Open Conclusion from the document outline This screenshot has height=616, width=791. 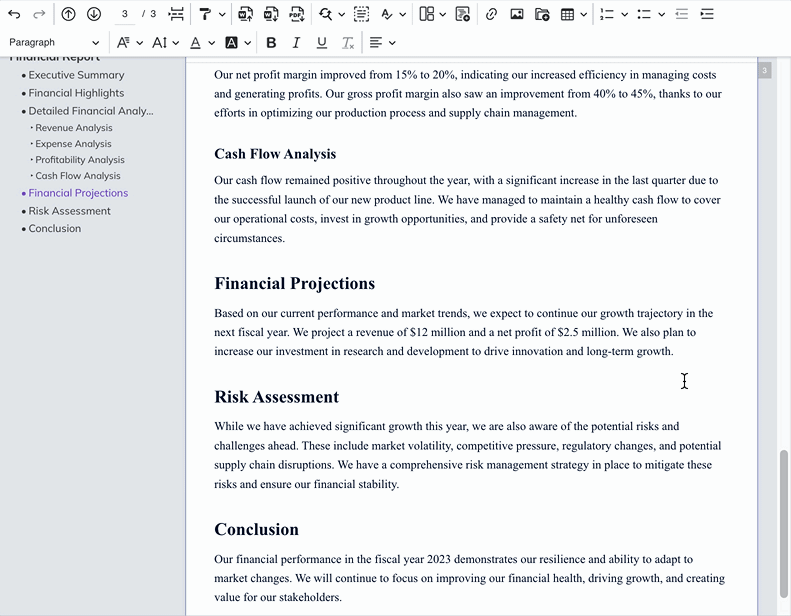click(x=55, y=229)
